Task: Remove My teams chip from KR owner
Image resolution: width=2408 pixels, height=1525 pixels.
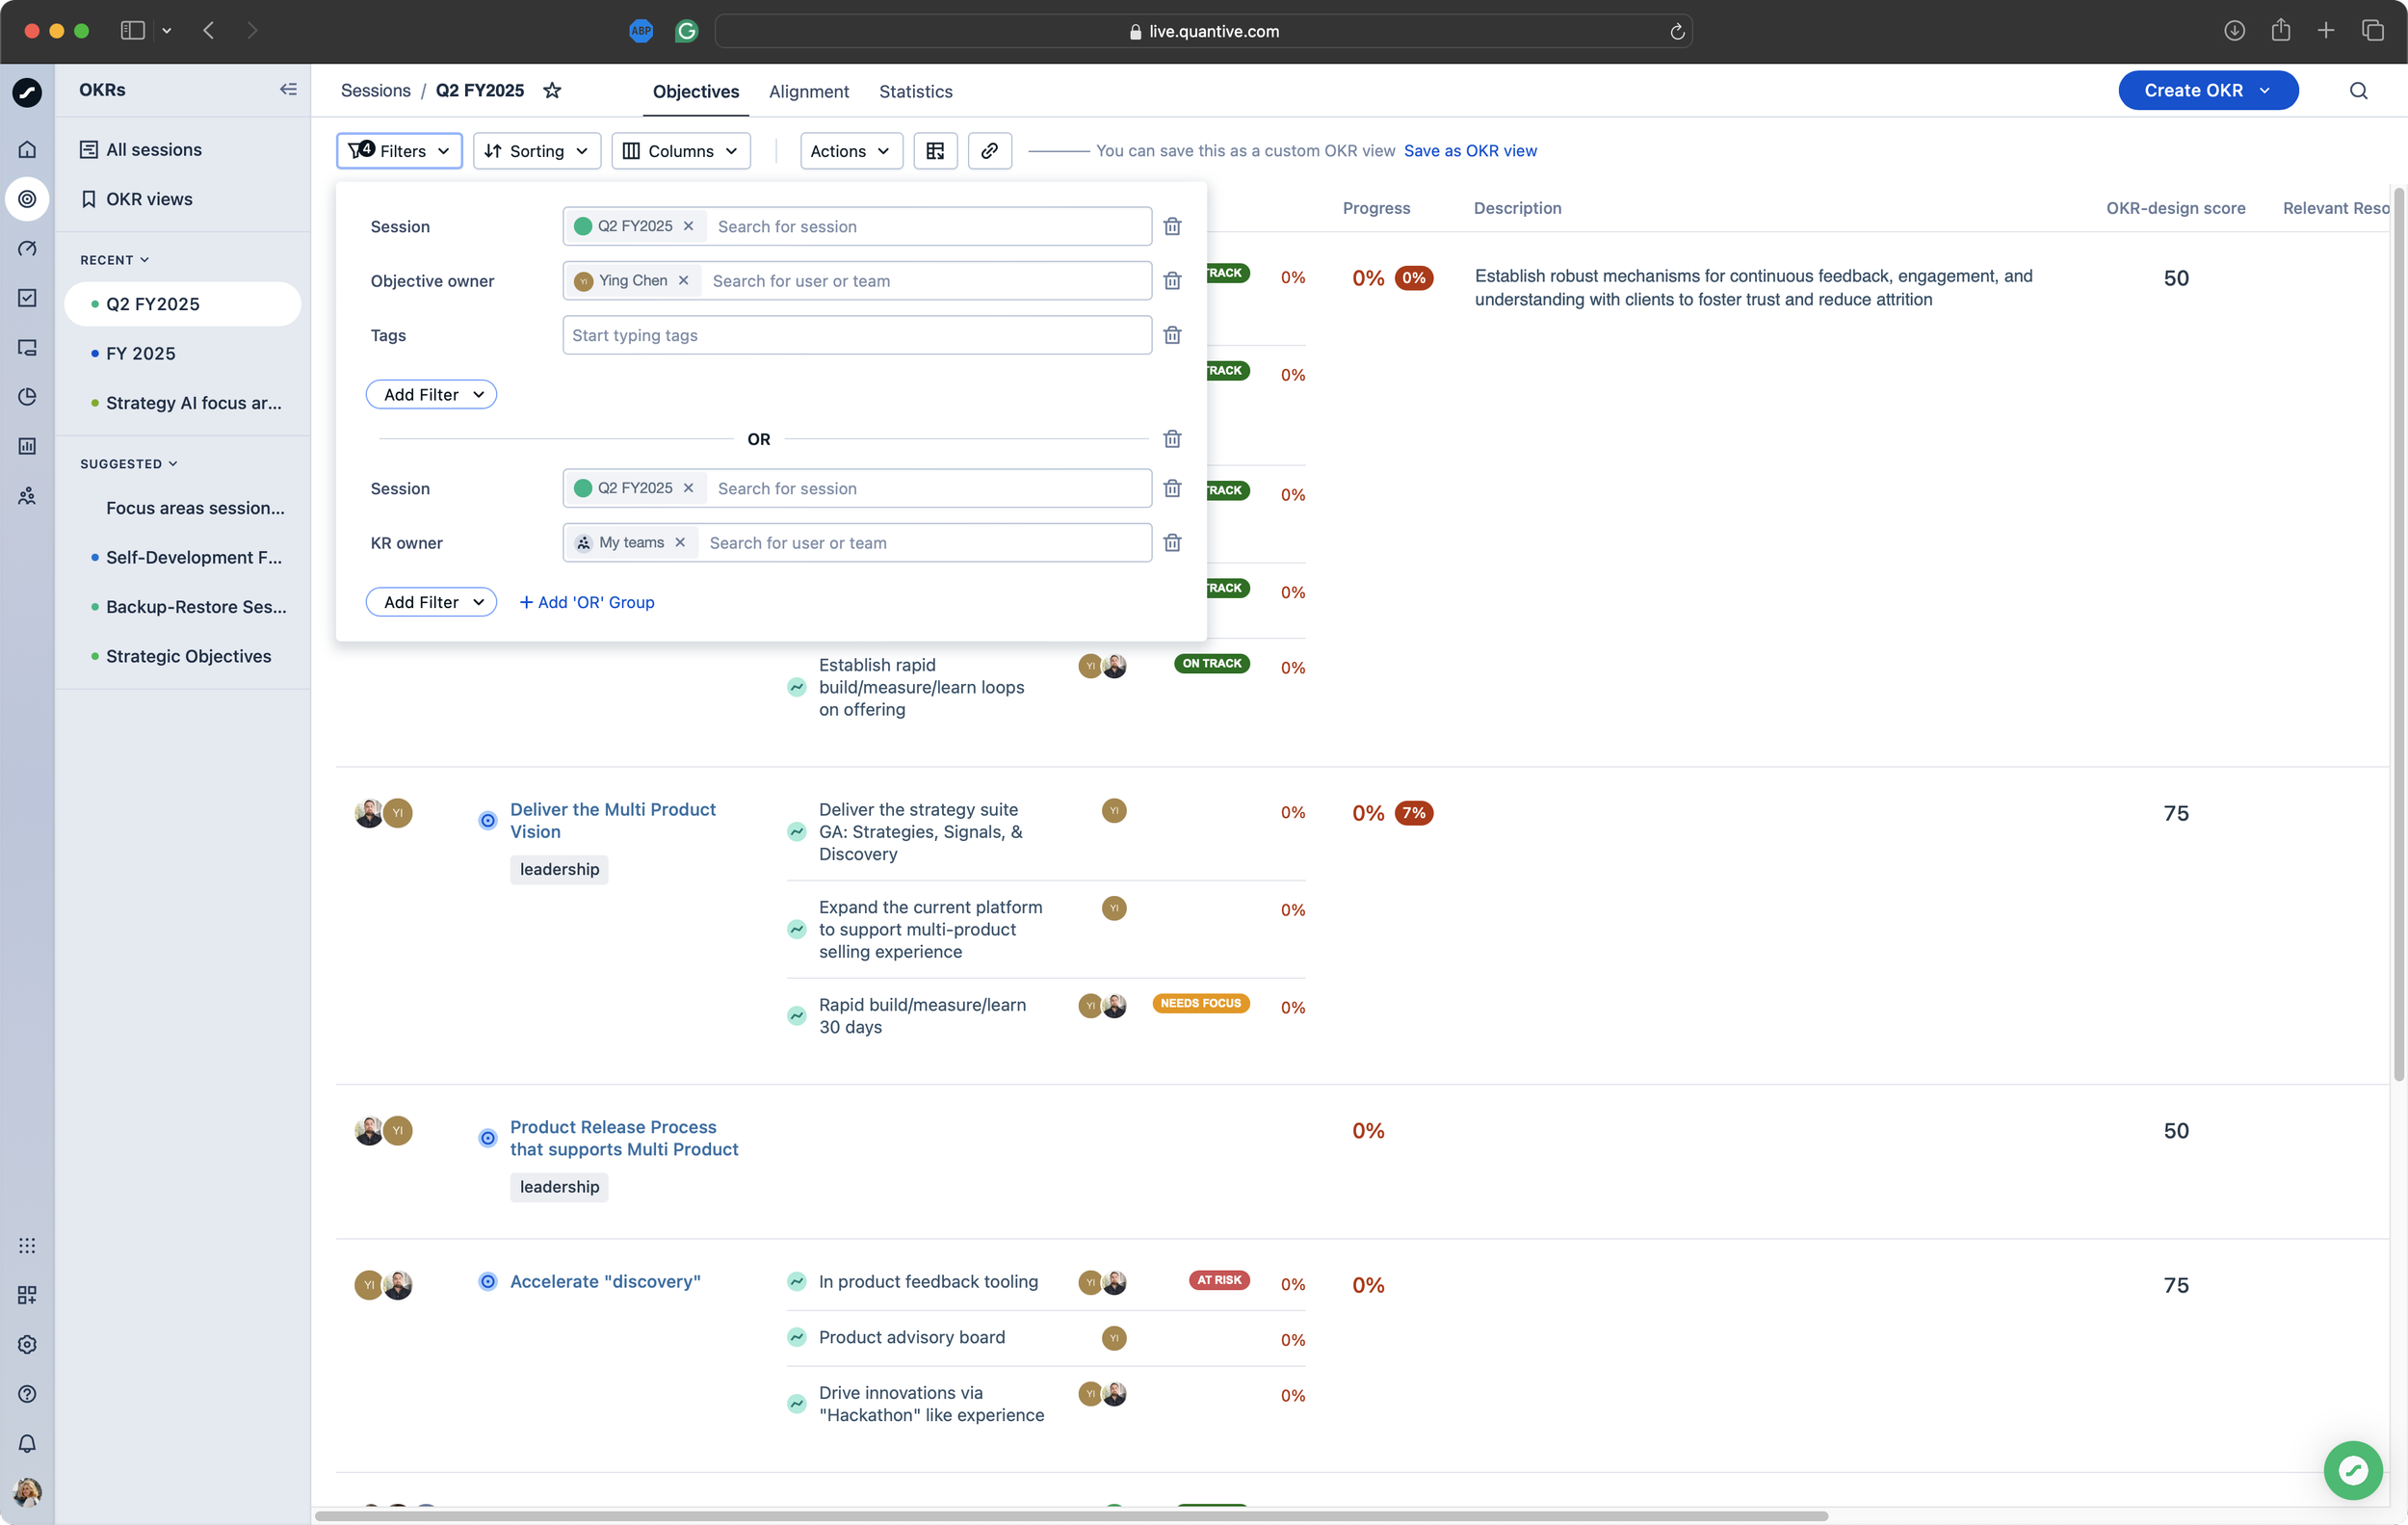Action: [680, 543]
